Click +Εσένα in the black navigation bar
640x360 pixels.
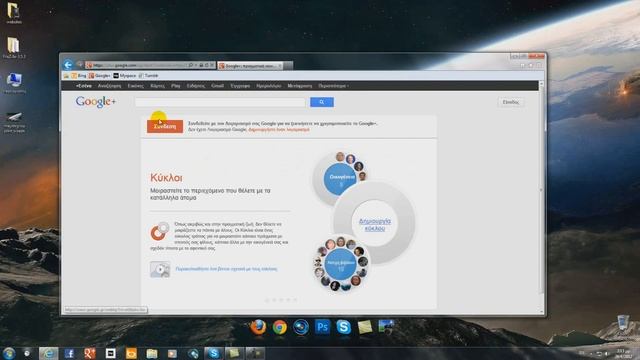(x=84, y=86)
